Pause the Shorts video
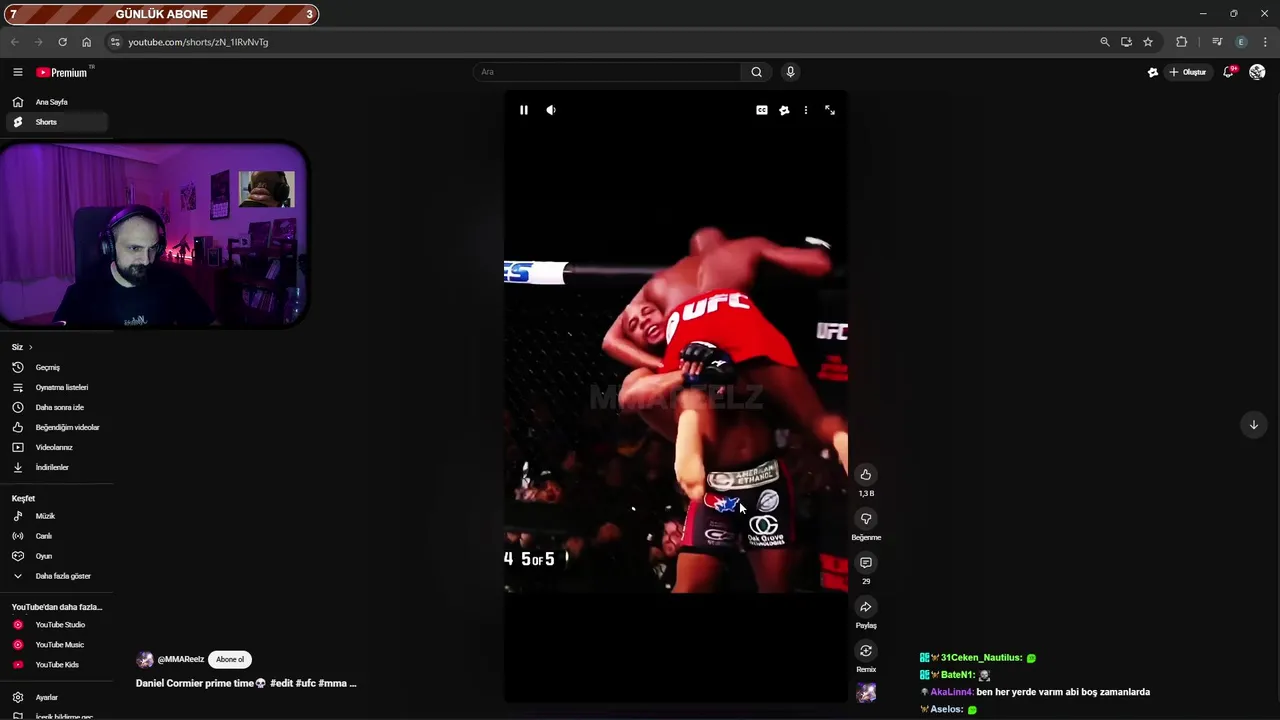Image resolution: width=1280 pixels, height=720 pixels. tap(523, 110)
